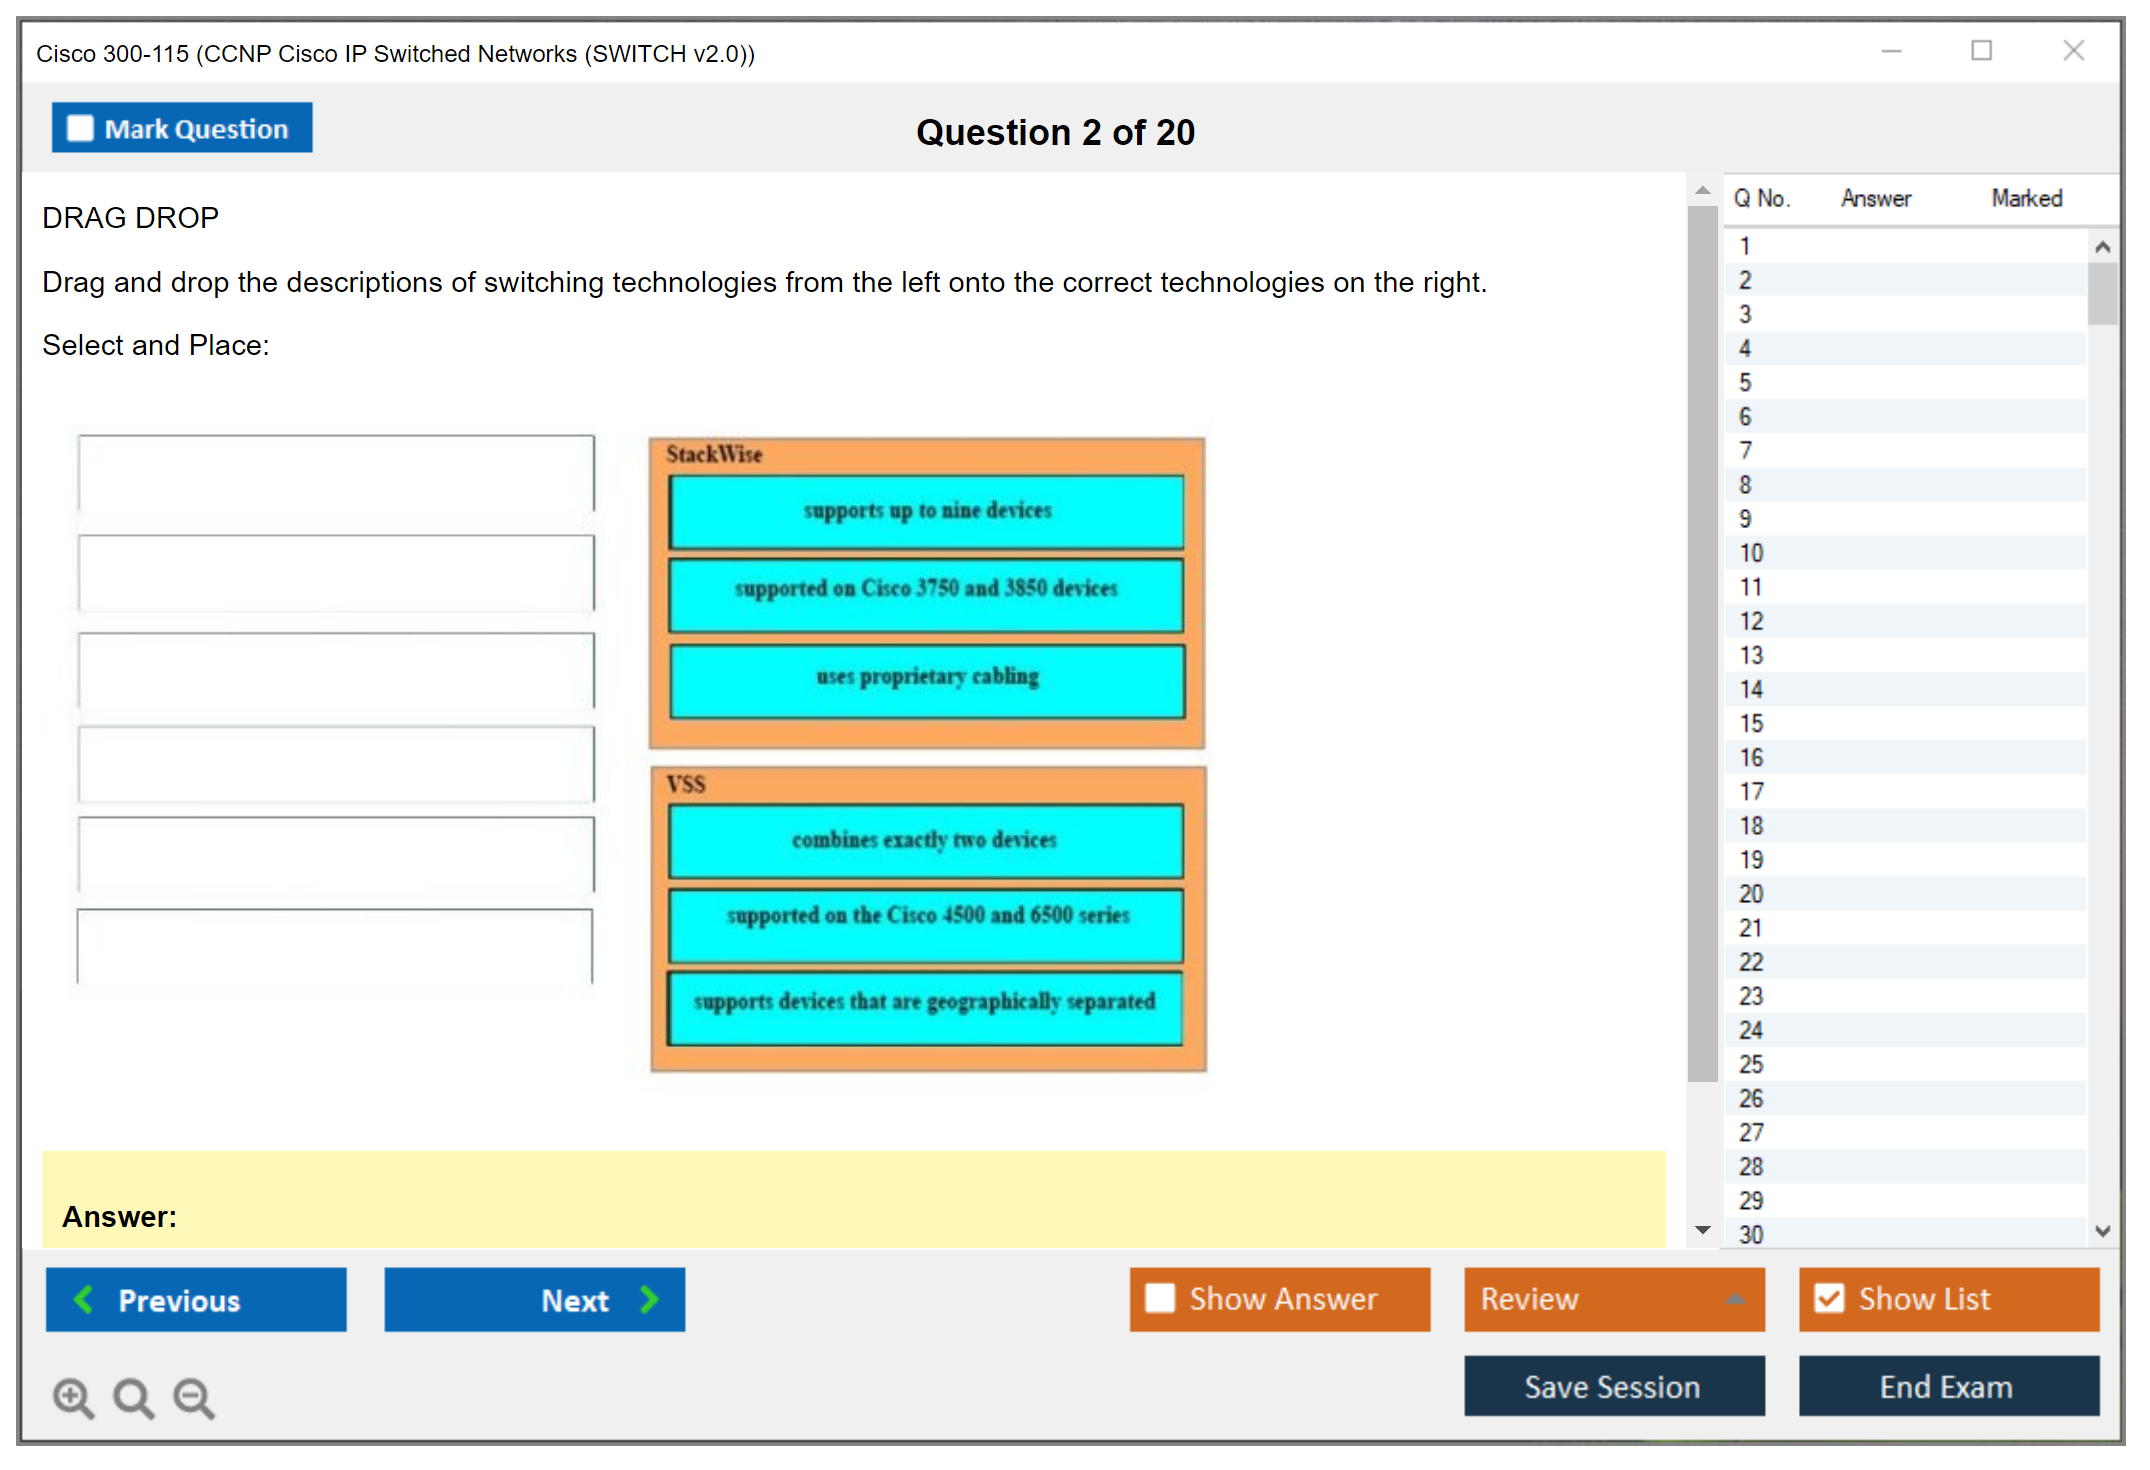This screenshot has width=2150, height=1470.
Task: Select question 12 in the list
Action: (x=1751, y=621)
